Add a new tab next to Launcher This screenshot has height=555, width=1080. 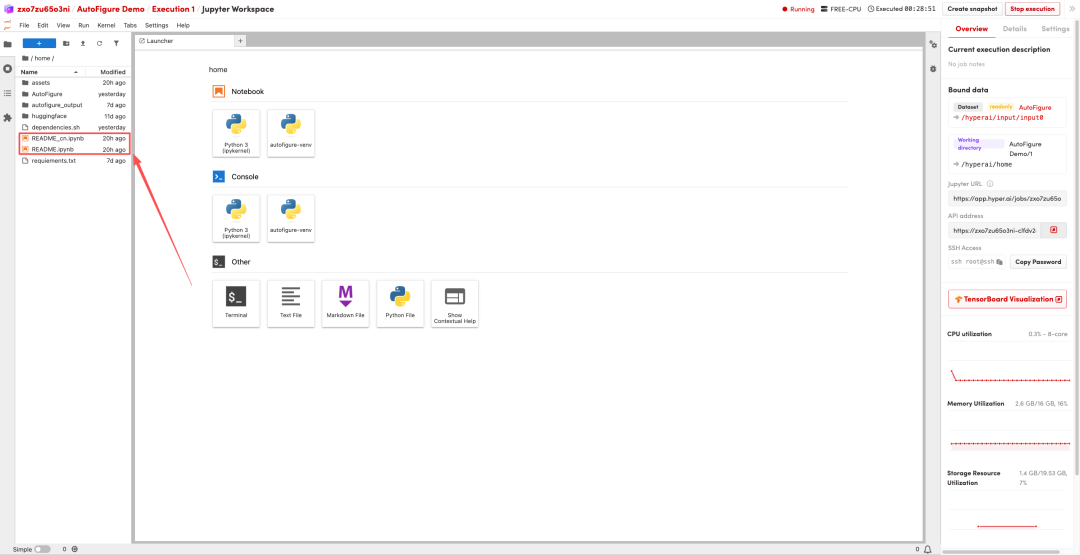240,41
